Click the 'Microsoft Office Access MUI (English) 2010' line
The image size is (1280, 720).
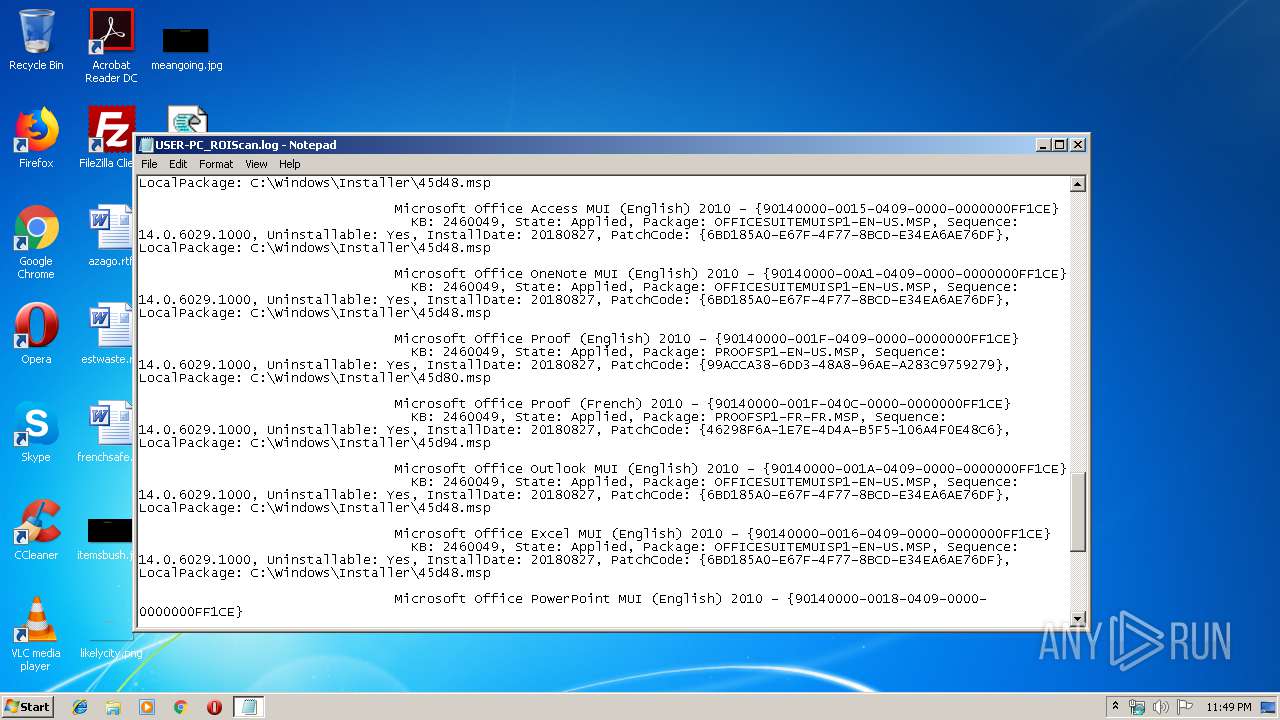(x=726, y=209)
